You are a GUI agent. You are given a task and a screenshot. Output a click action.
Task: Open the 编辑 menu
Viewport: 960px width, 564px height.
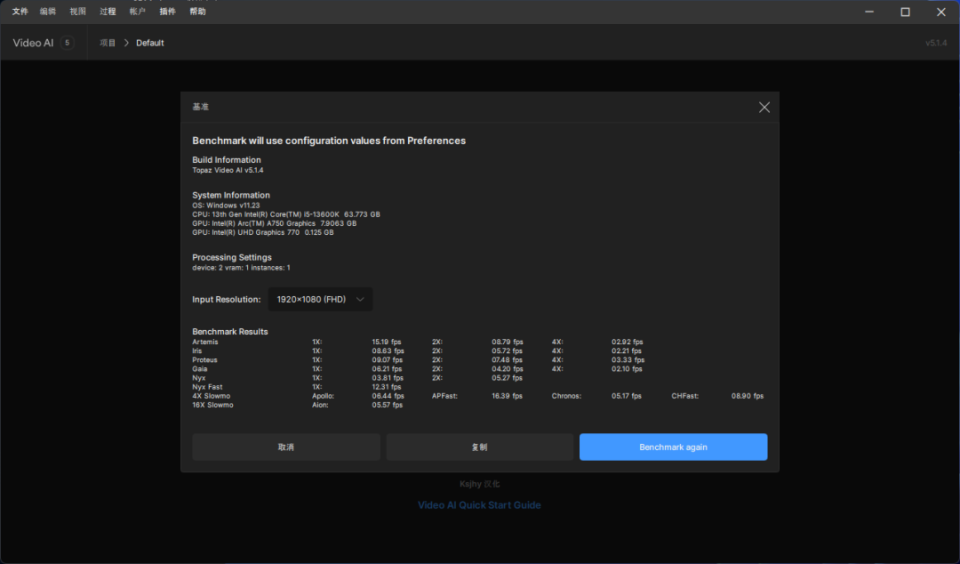click(x=48, y=12)
